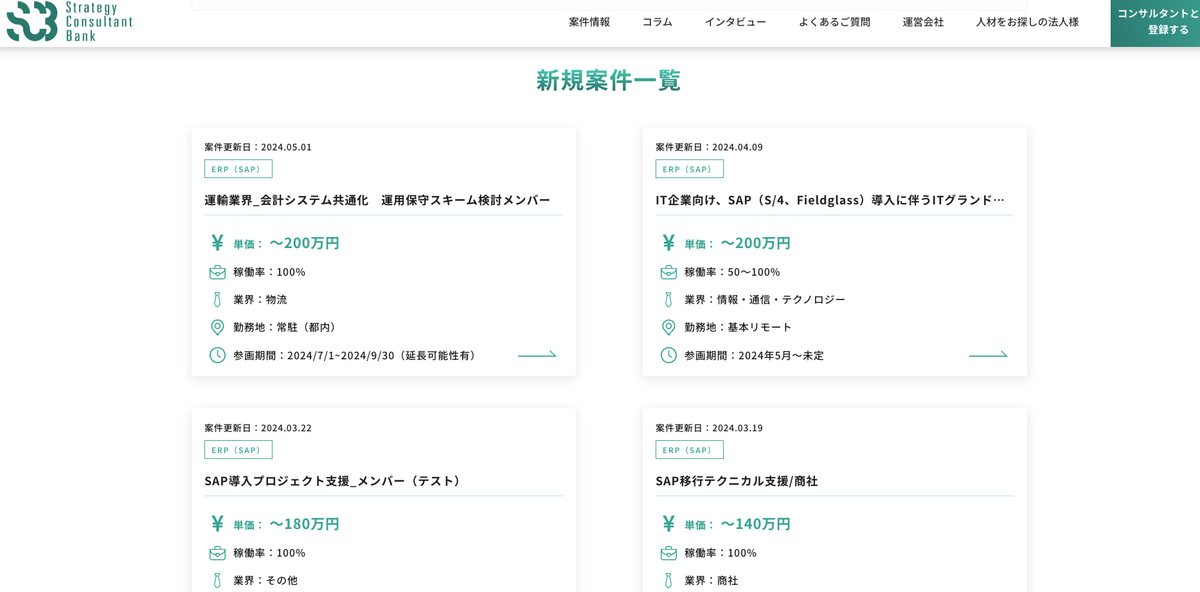Click 稼働率:50〜100% text
The image size is (1200, 592).
tap(732, 272)
